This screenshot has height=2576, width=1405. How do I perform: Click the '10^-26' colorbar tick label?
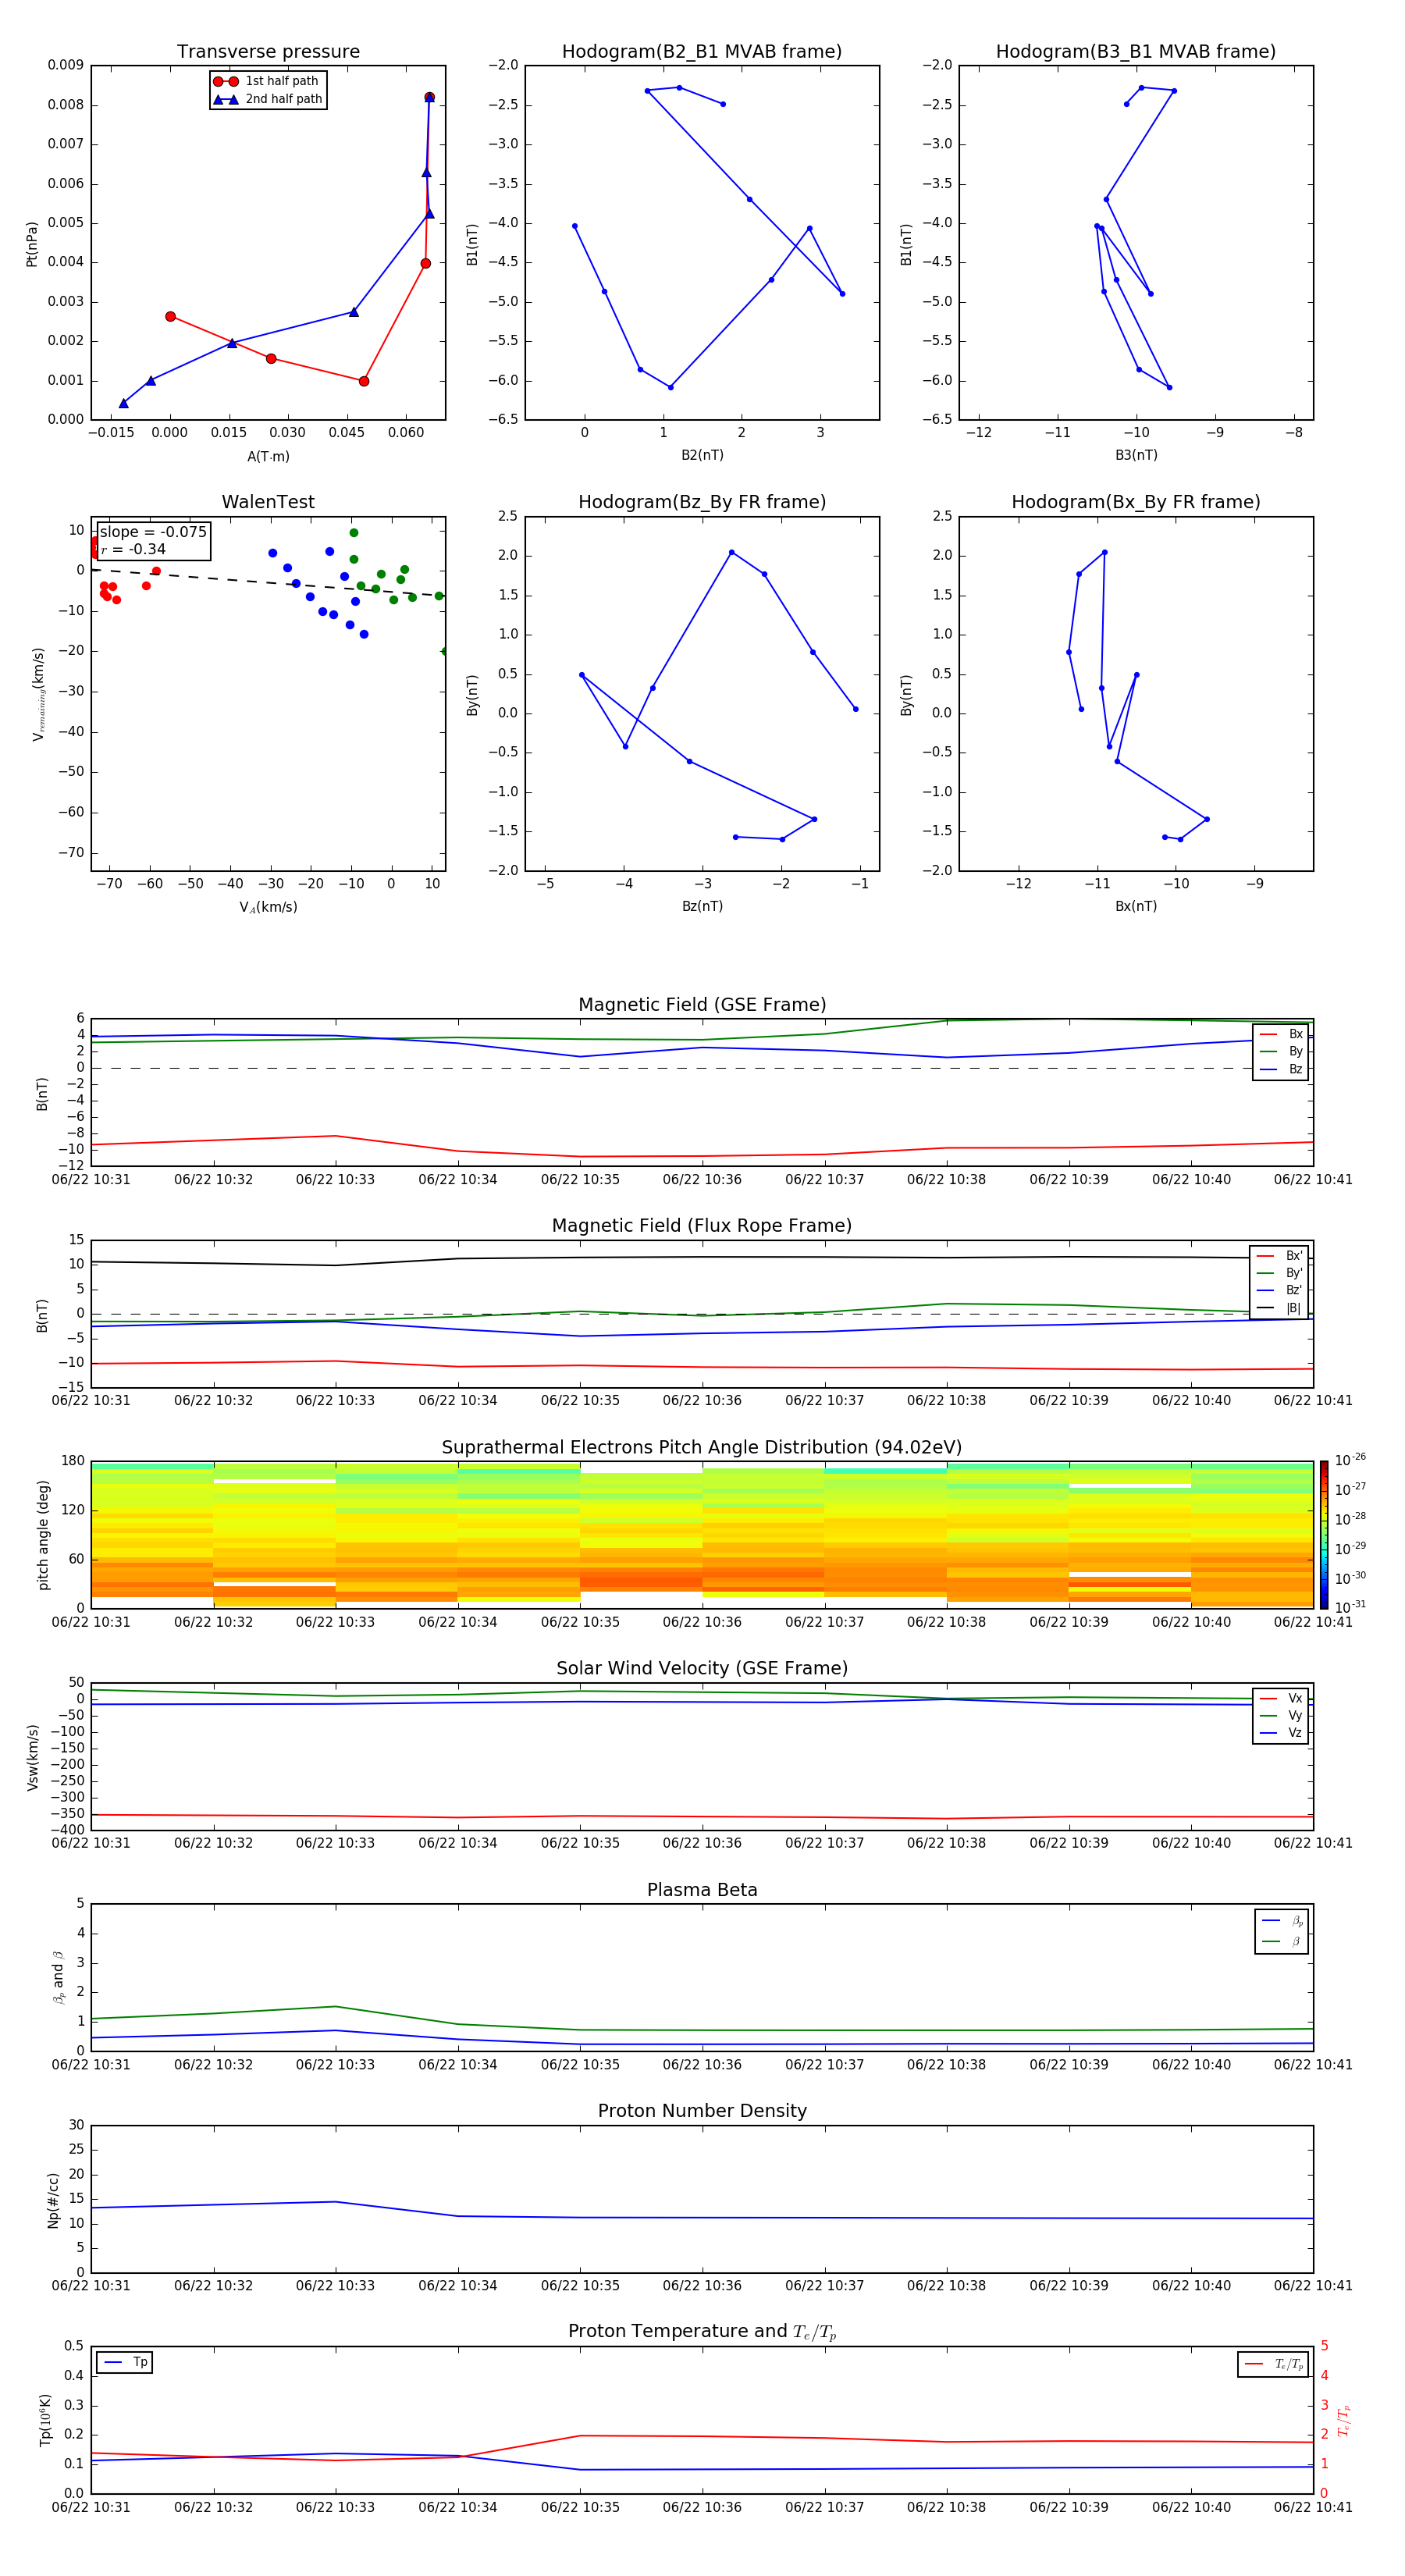pyautogui.click(x=1350, y=1460)
